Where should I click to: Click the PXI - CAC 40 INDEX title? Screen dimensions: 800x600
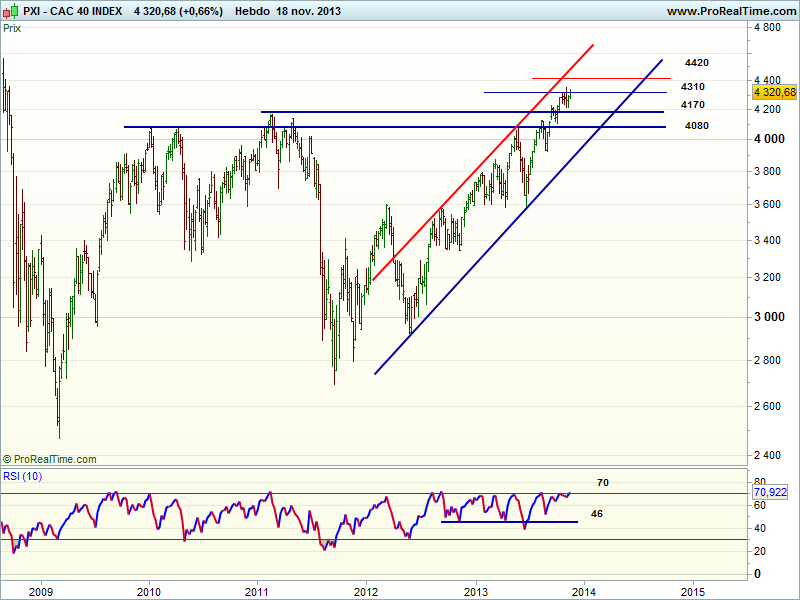[x=73, y=11]
